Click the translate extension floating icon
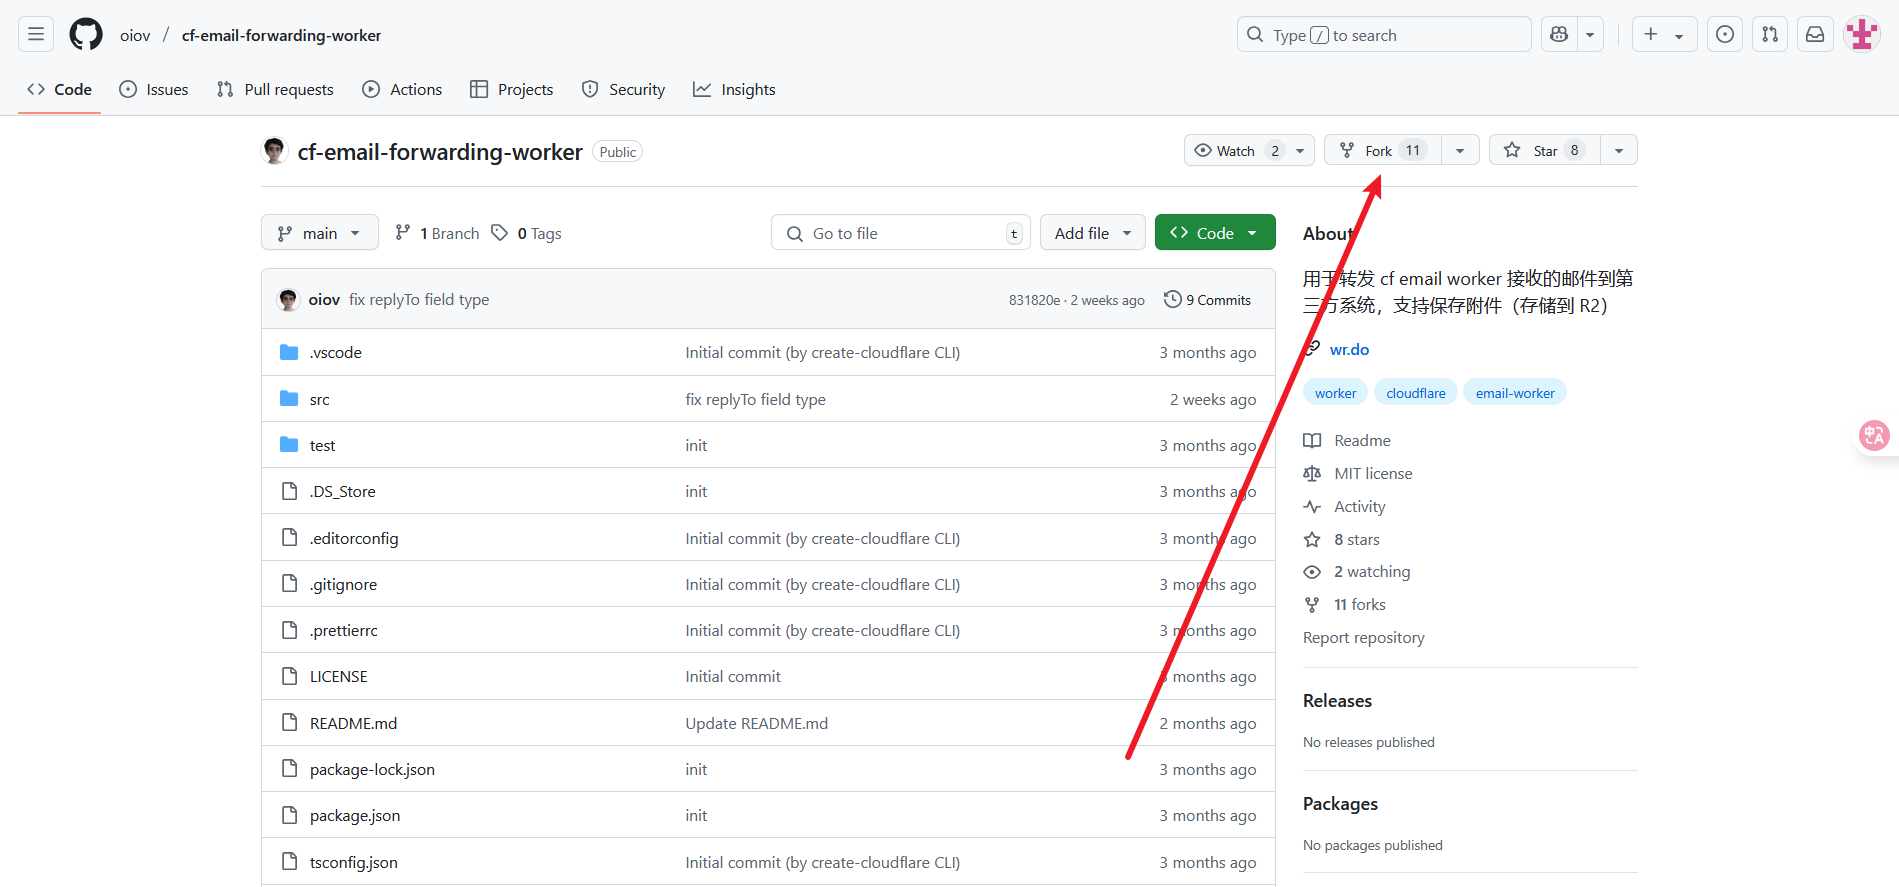 1873,436
